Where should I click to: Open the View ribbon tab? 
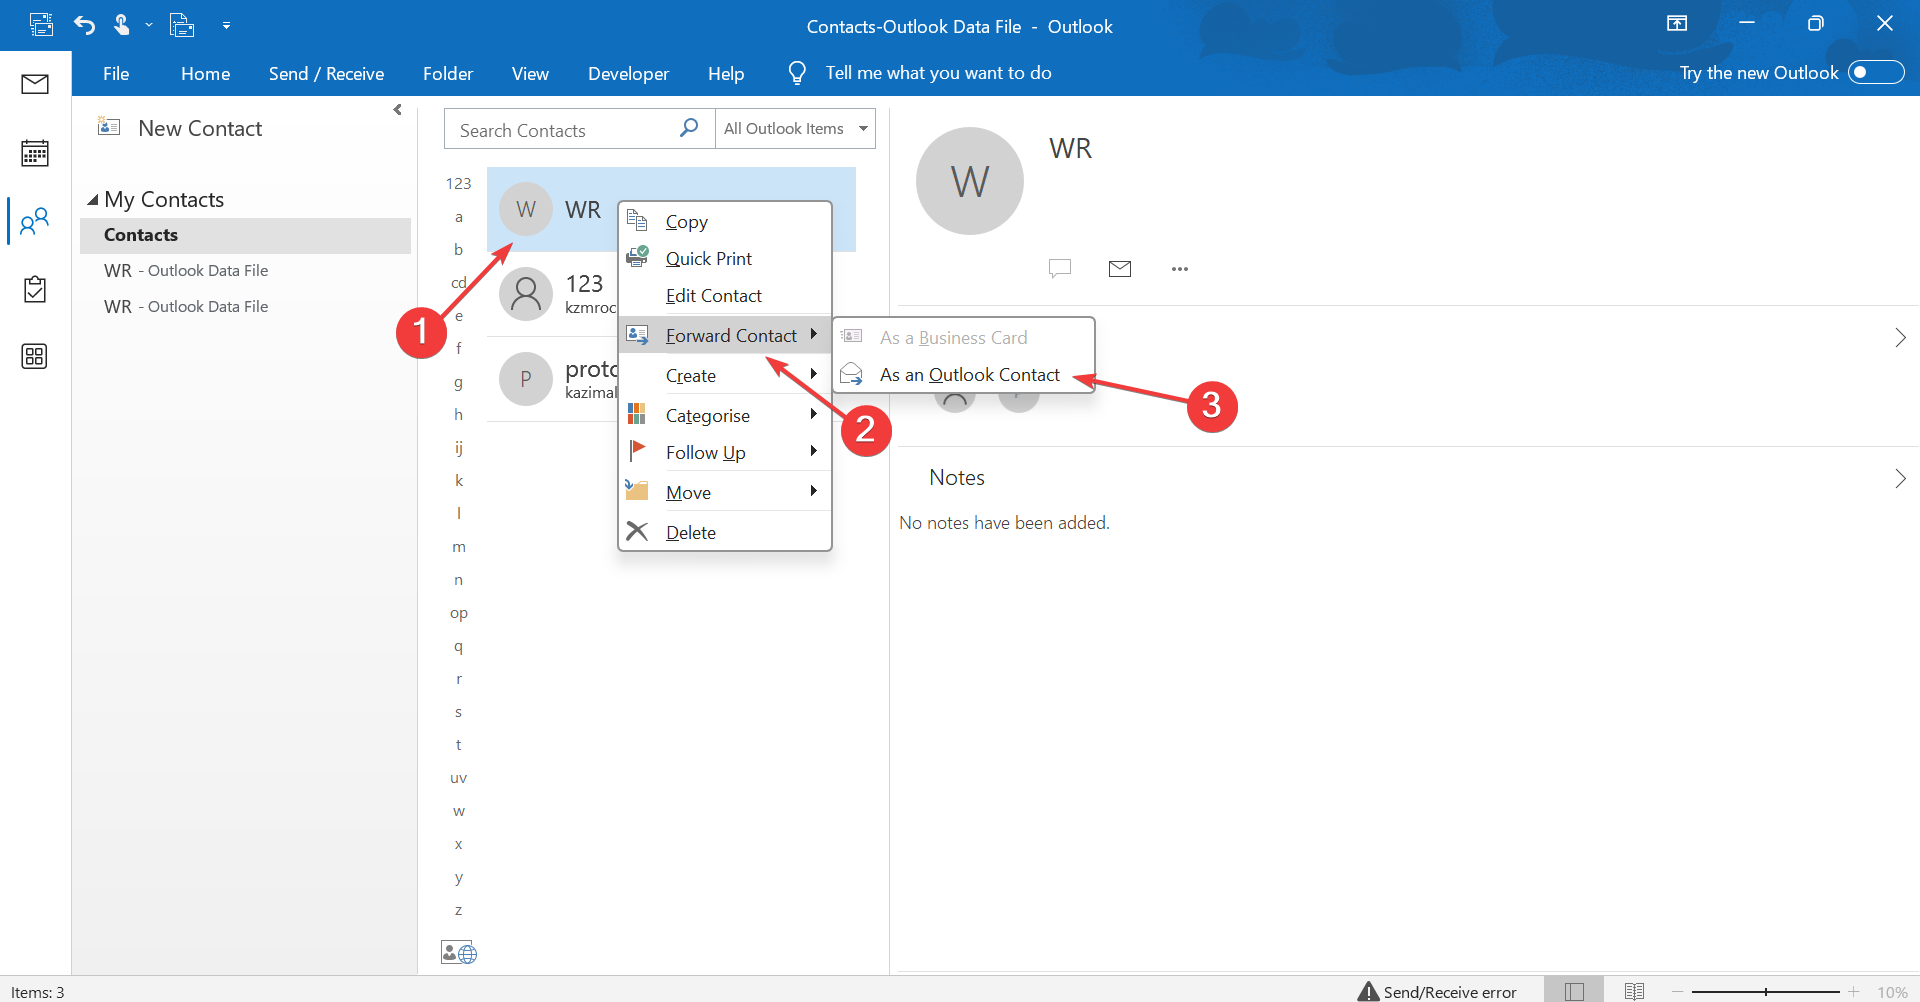tap(530, 73)
